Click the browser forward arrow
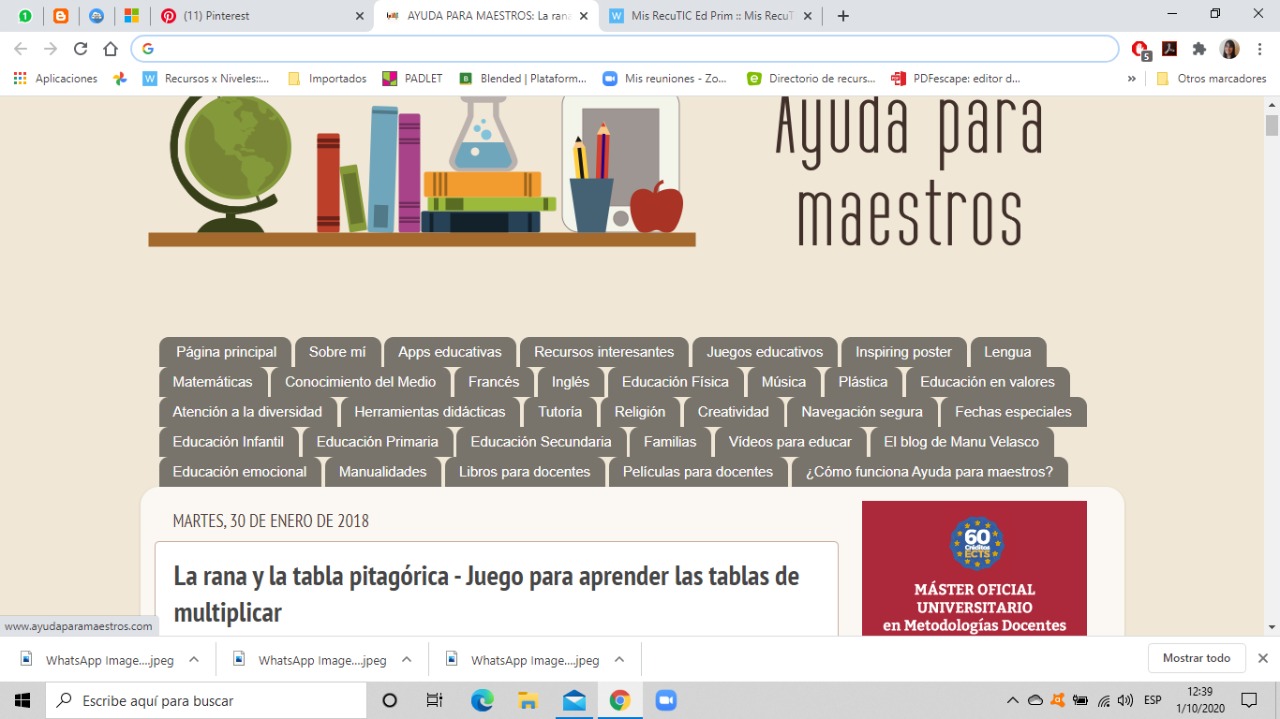The height and width of the screenshot is (719, 1280). [50, 48]
